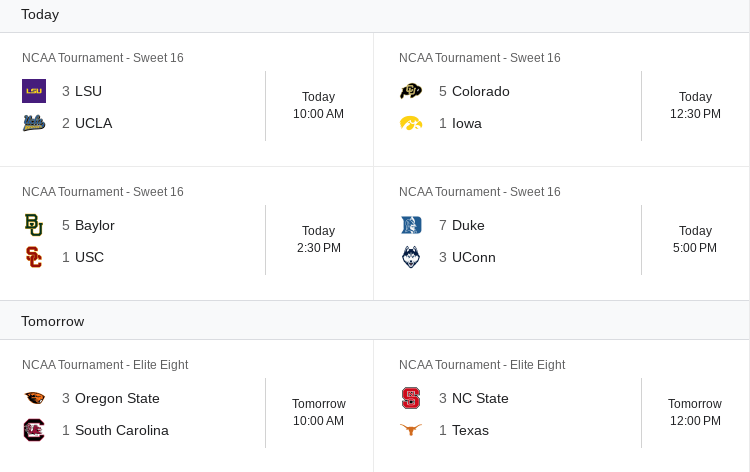Select the South Carolina team name

coord(122,430)
